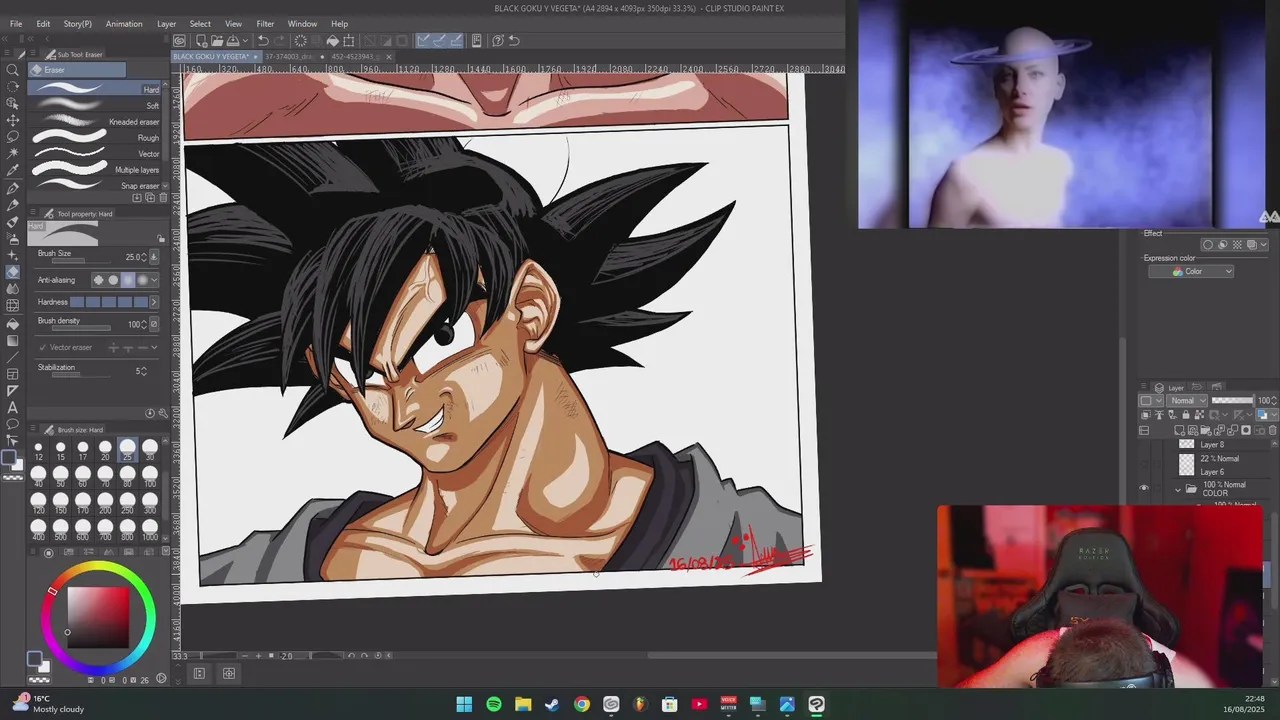Select the Fill bucket tool

point(12,323)
